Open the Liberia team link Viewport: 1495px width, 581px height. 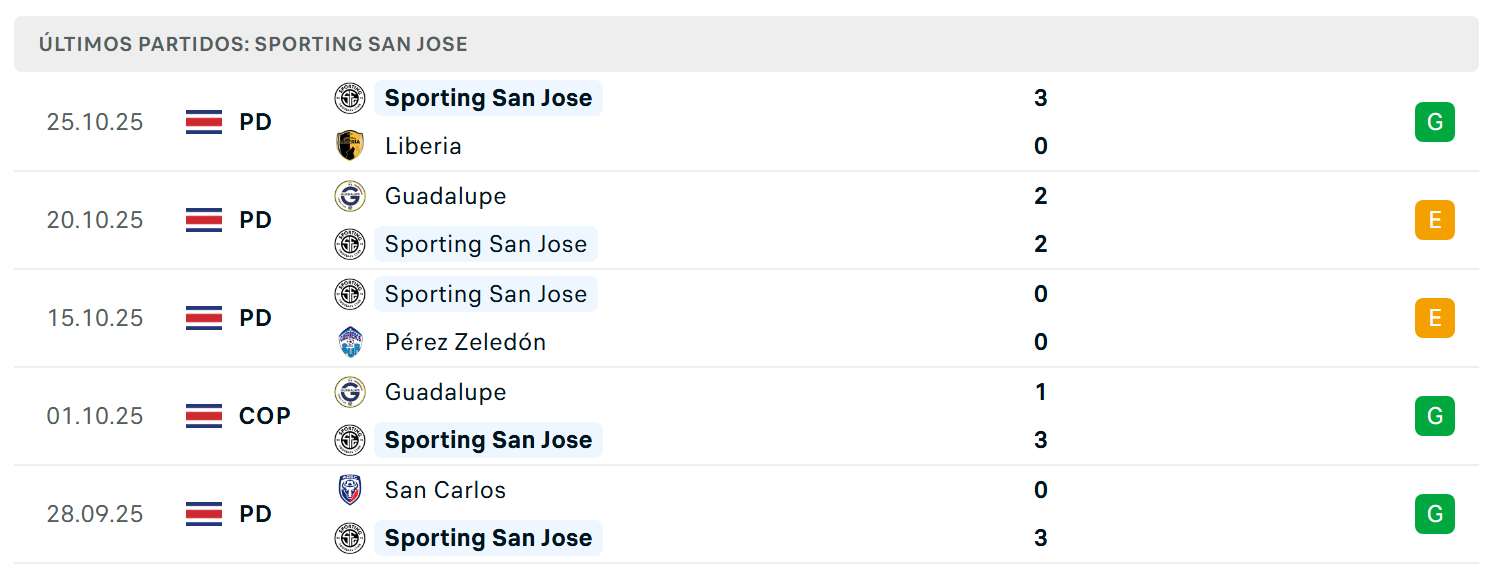pyautogui.click(x=423, y=146)
